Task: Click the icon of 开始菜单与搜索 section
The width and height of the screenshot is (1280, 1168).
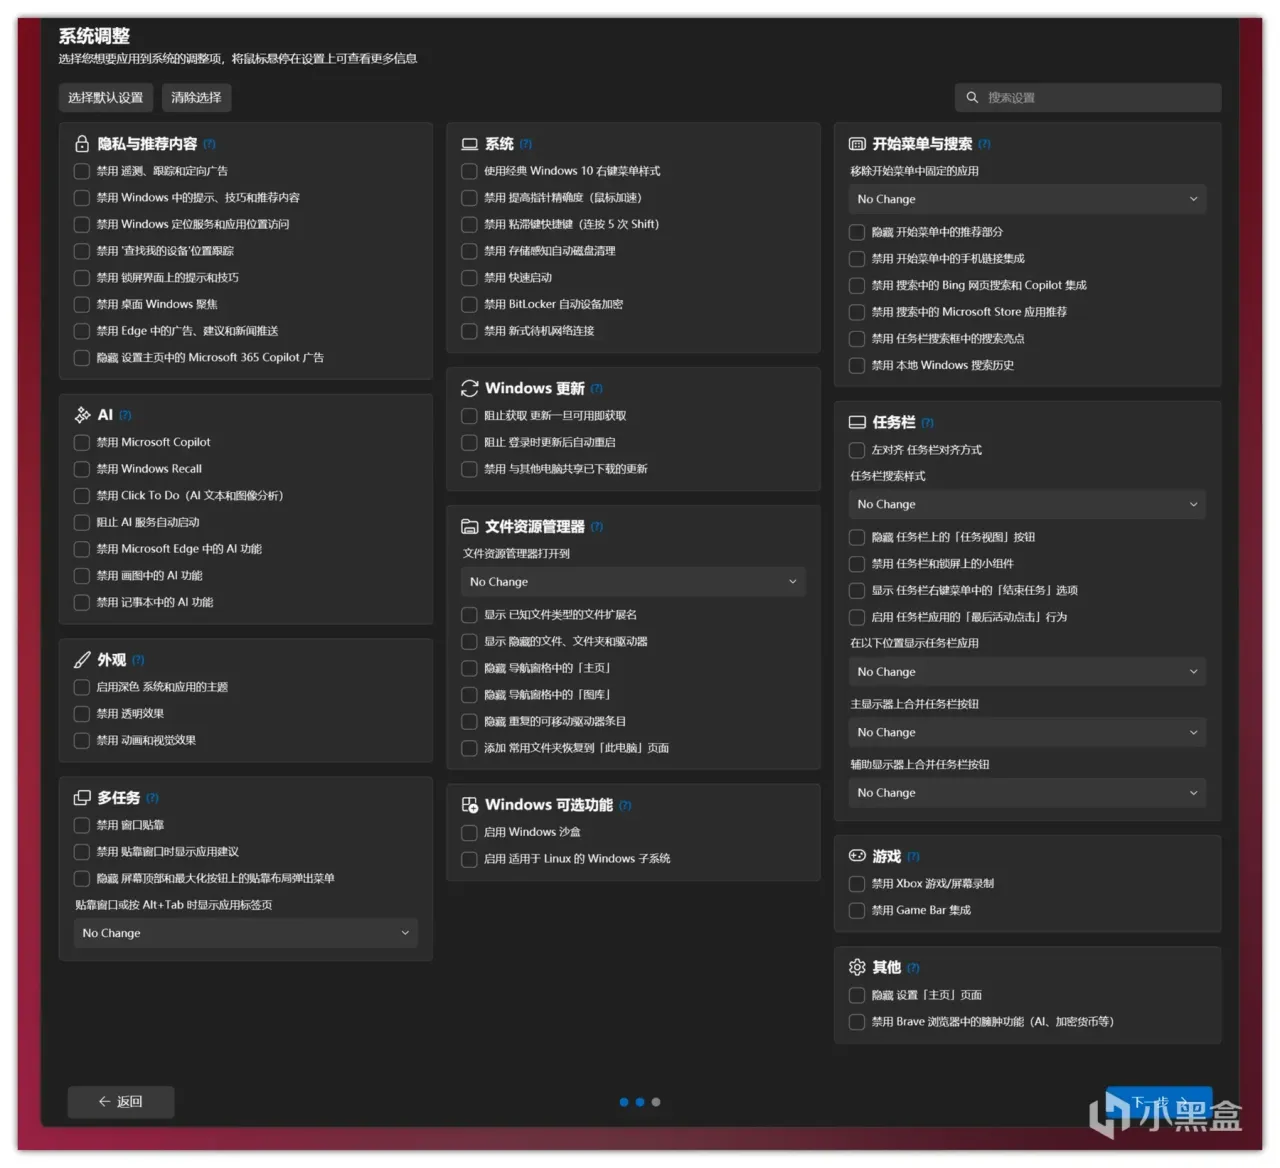Action: pos(857,144)
